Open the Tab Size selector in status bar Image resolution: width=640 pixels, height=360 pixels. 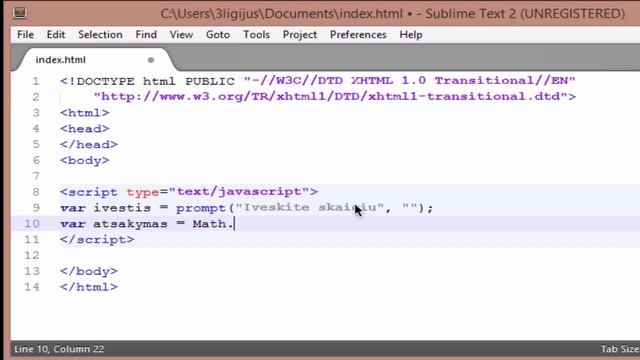pos(620,349)
